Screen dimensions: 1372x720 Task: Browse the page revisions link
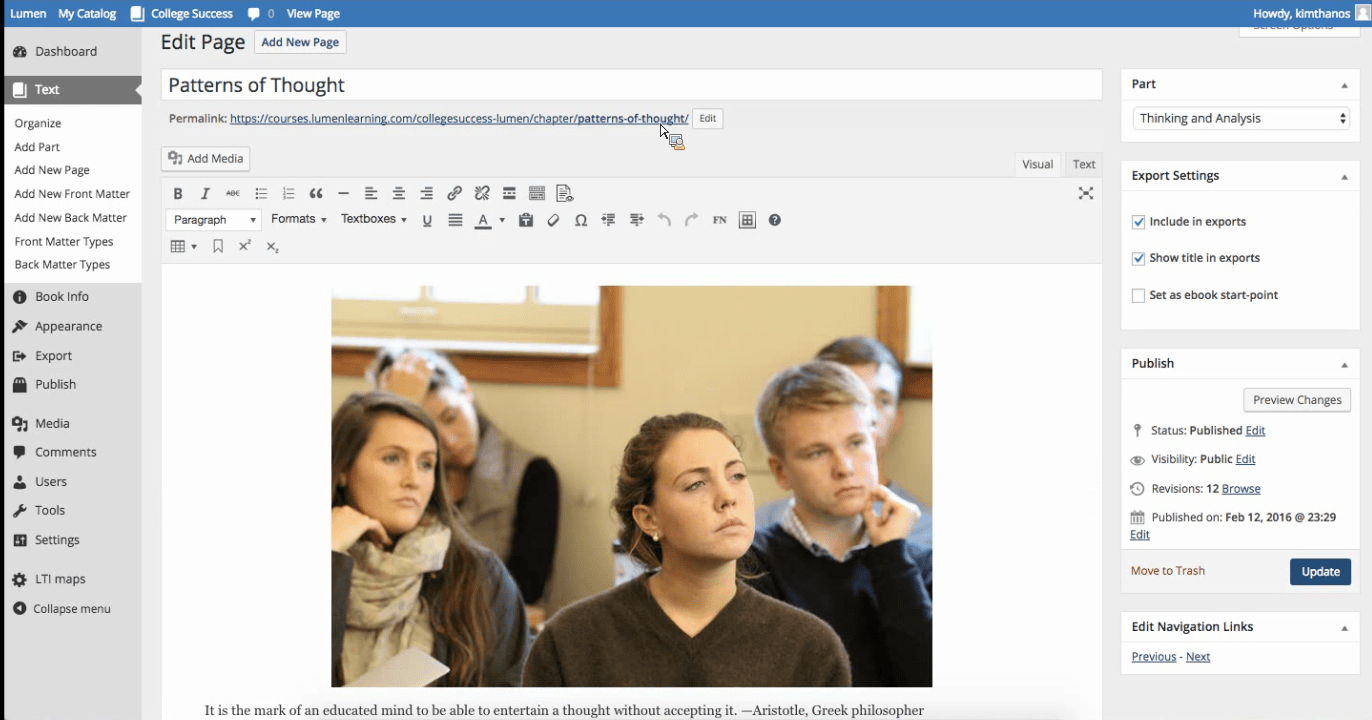[x=1241, y=489]
